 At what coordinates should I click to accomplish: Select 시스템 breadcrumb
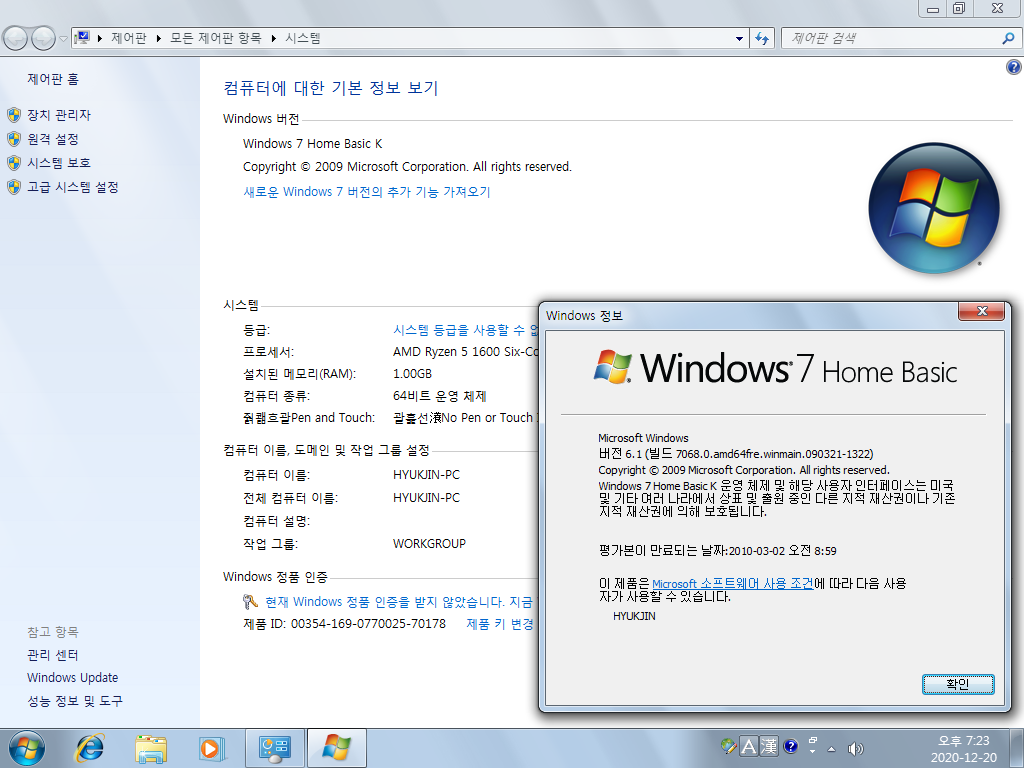(x=302, y=38)
